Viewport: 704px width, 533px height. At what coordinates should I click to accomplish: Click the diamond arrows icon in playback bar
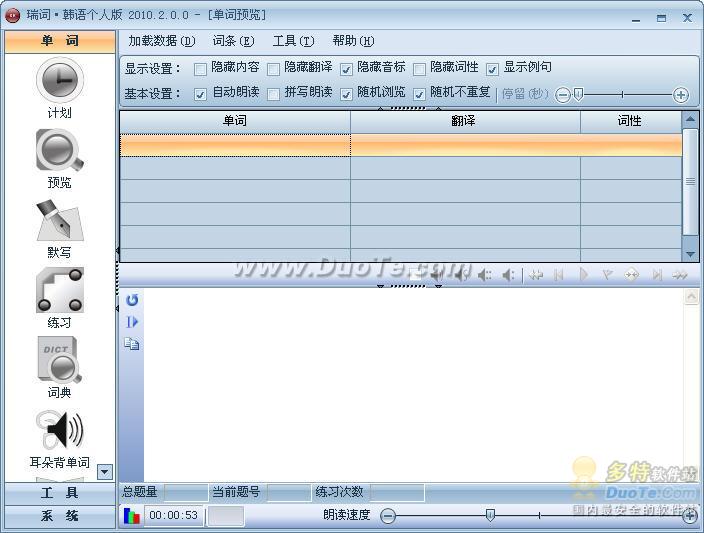pyautogui.click(x=632, y=274)
